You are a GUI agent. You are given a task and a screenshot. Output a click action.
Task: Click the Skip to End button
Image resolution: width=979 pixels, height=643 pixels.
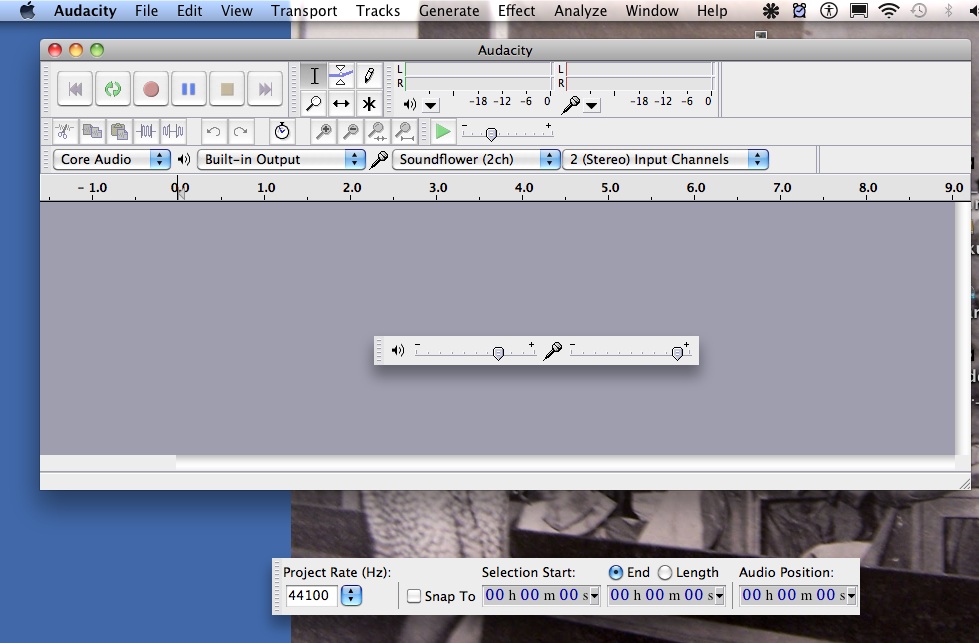[265, 89]
